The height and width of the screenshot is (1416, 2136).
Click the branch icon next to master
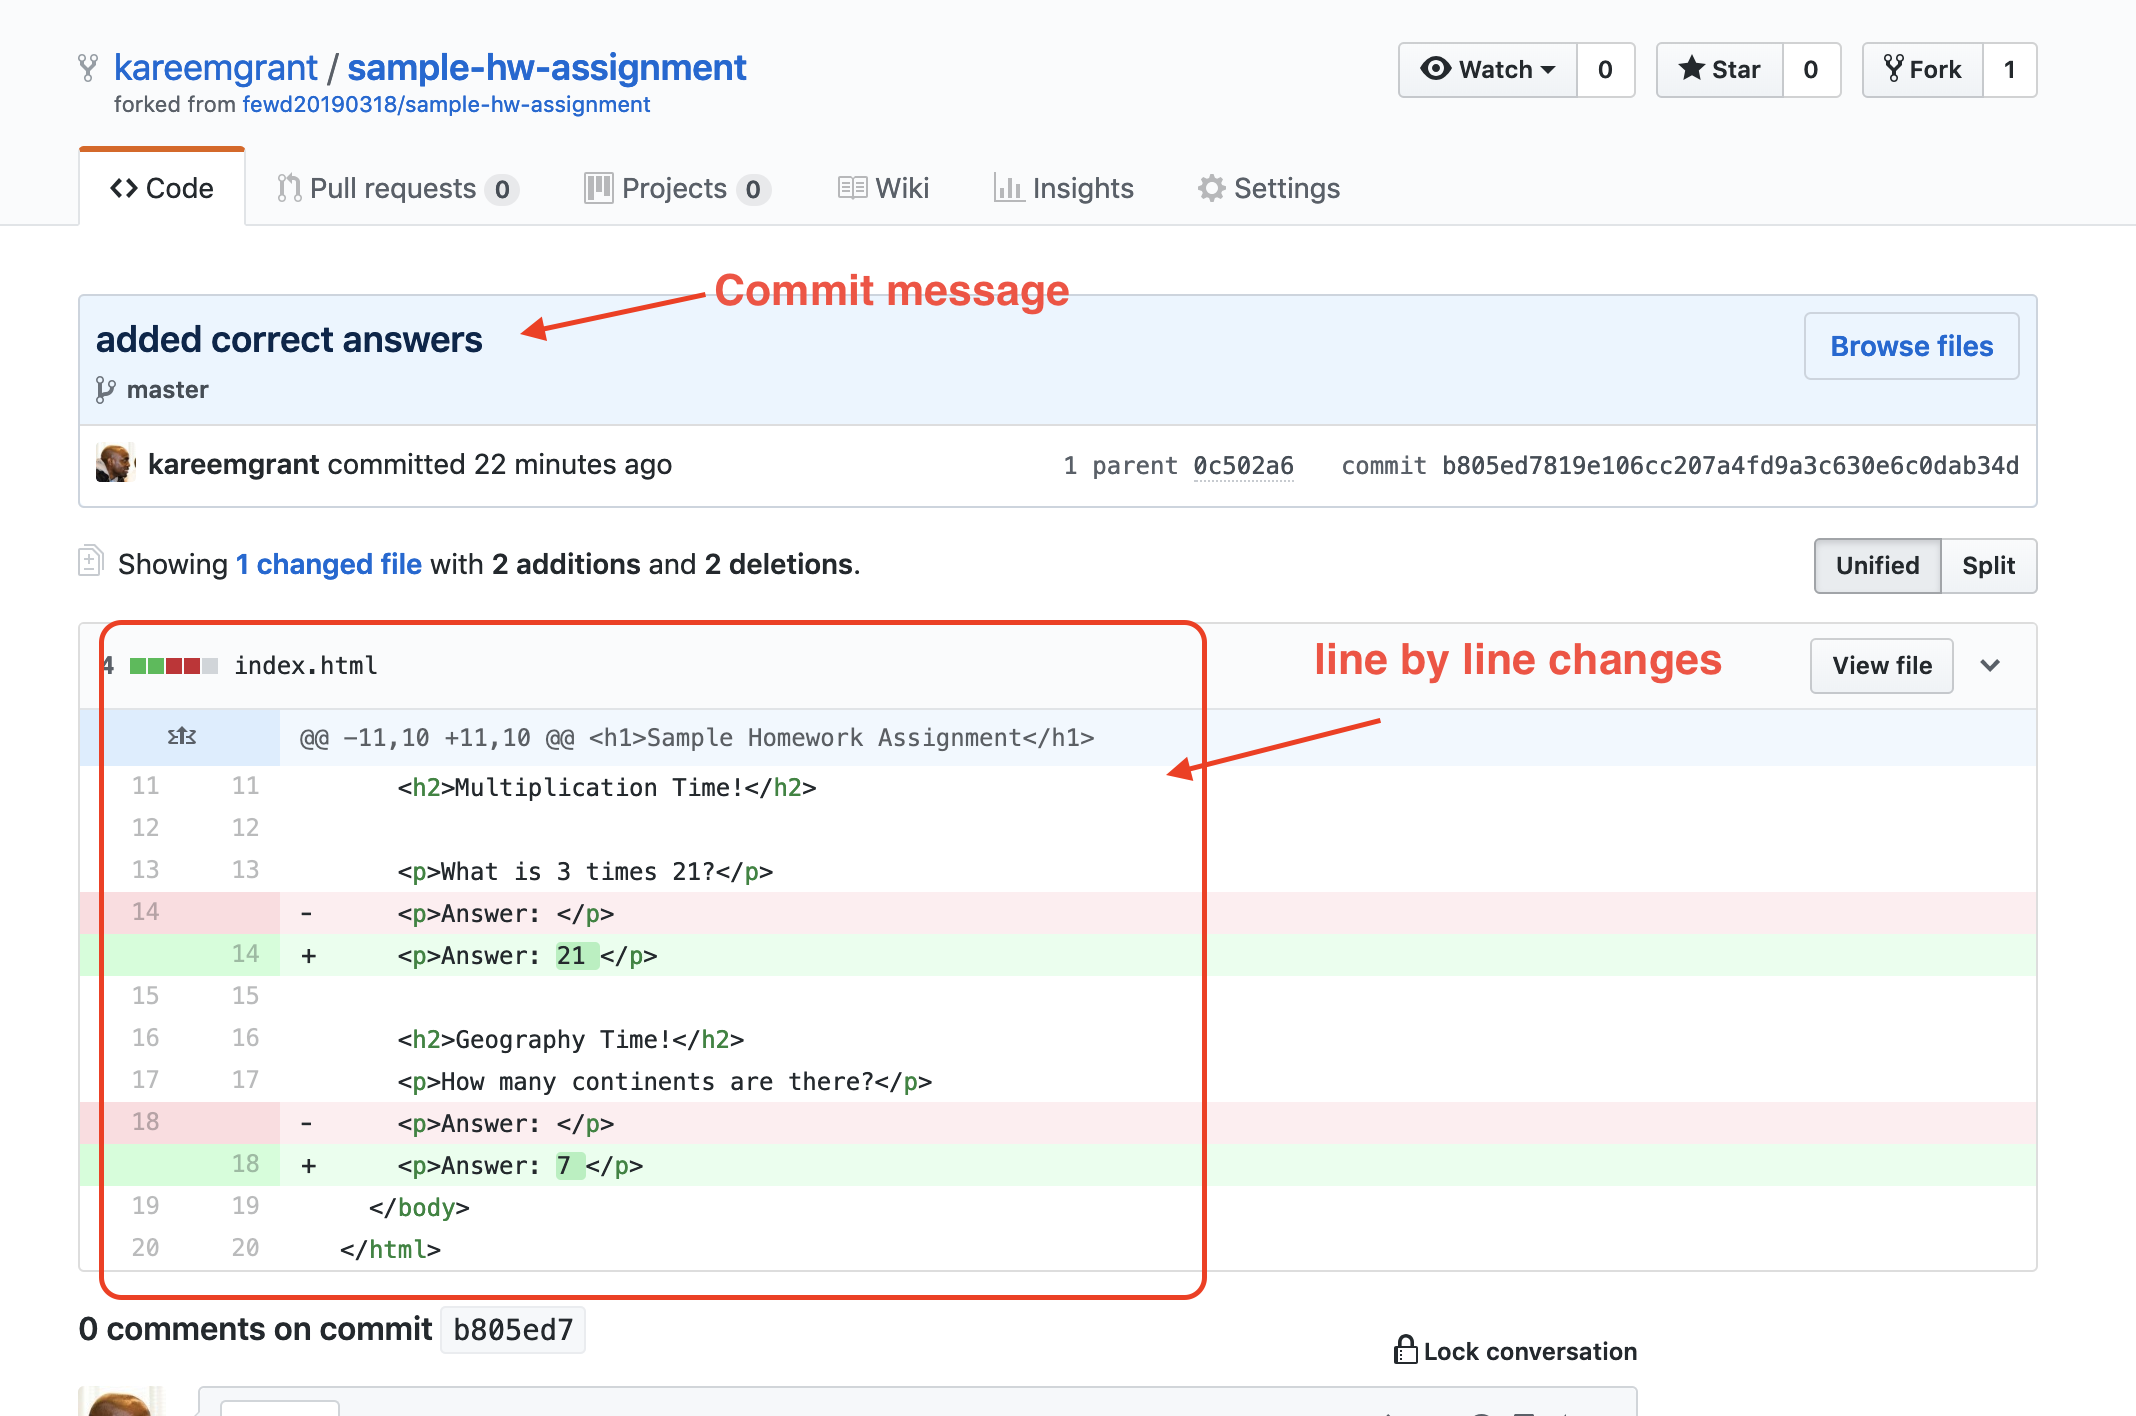(105, 390)
